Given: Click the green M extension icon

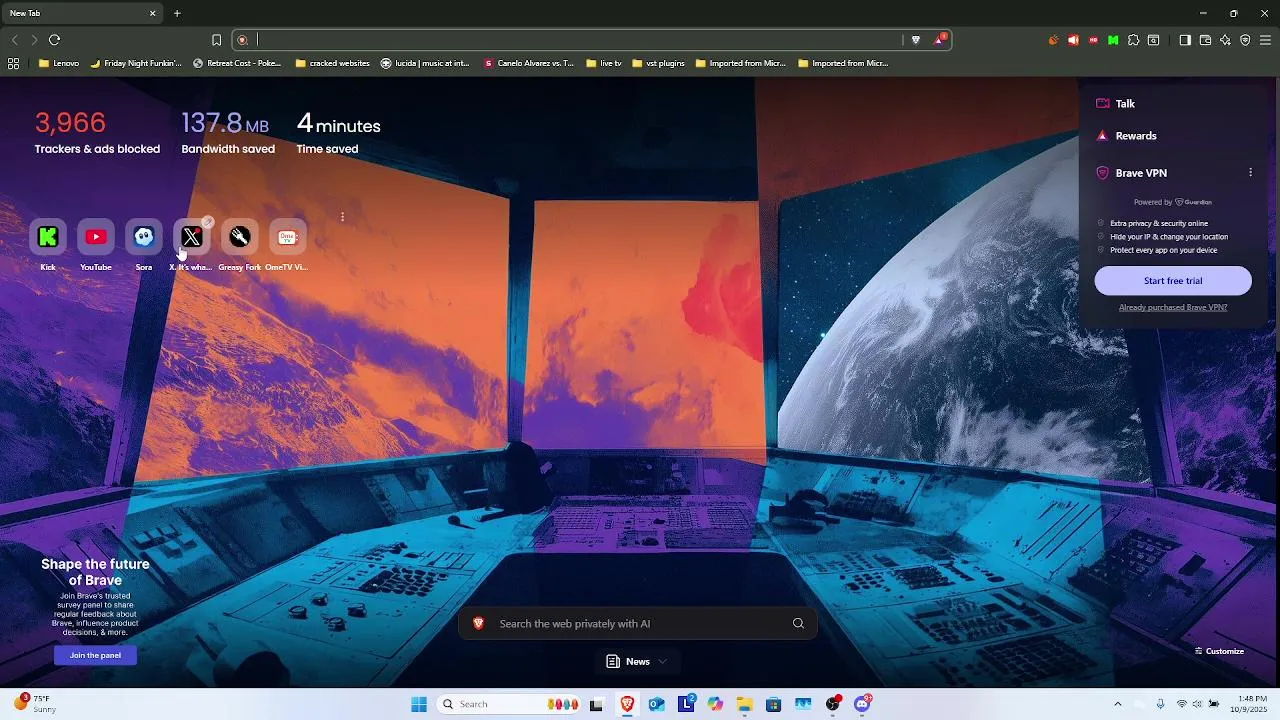Looking at the screenshot, I should click(1113, 40).
